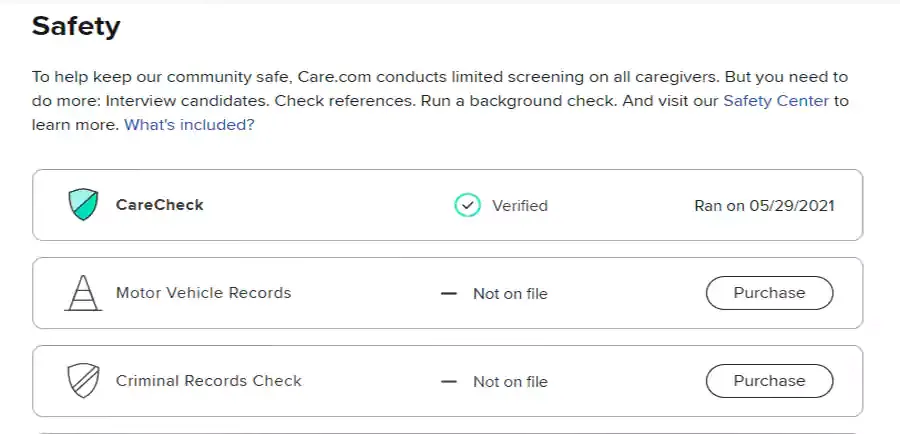Open the Safety Center link
The height and width of the screenshot is (434, 900).
click(776, 101)
